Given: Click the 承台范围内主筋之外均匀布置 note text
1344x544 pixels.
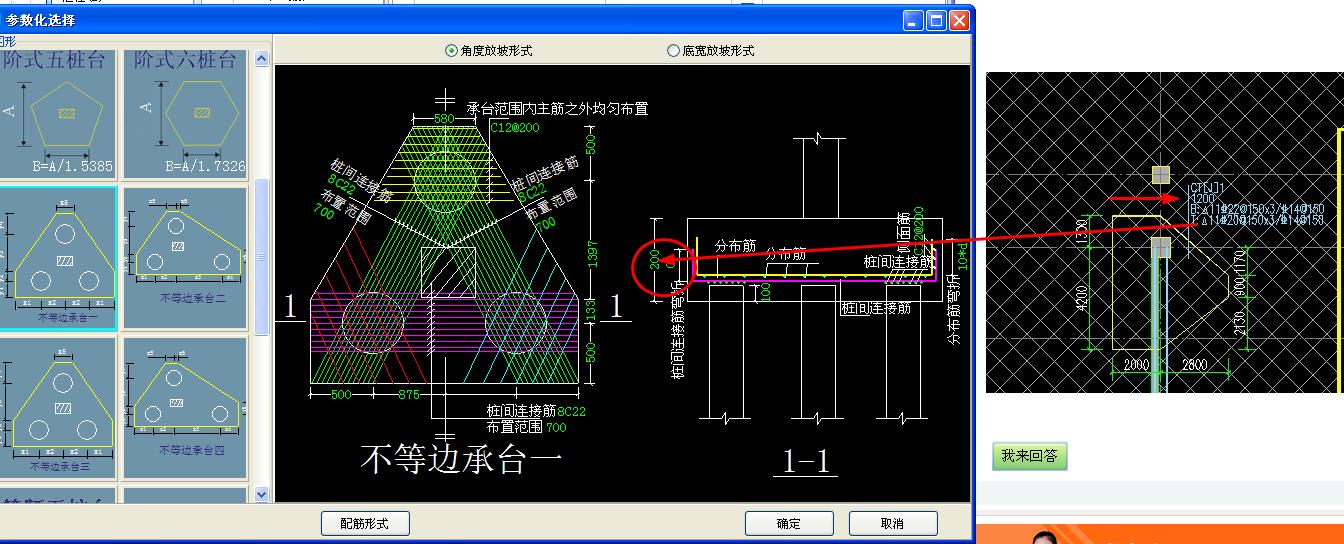Looking at the screenshot, I should (558, 108).
